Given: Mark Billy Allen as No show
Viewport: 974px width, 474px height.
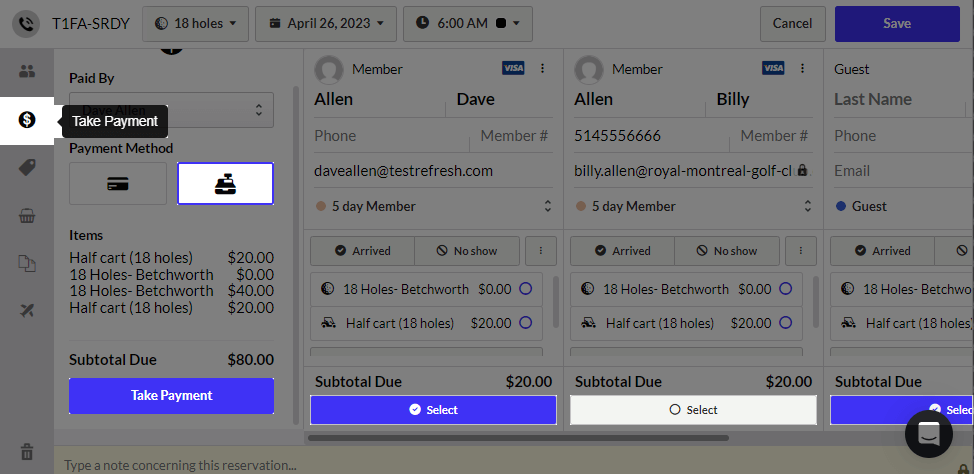Looking at the screenshot, I should point(727,251).
